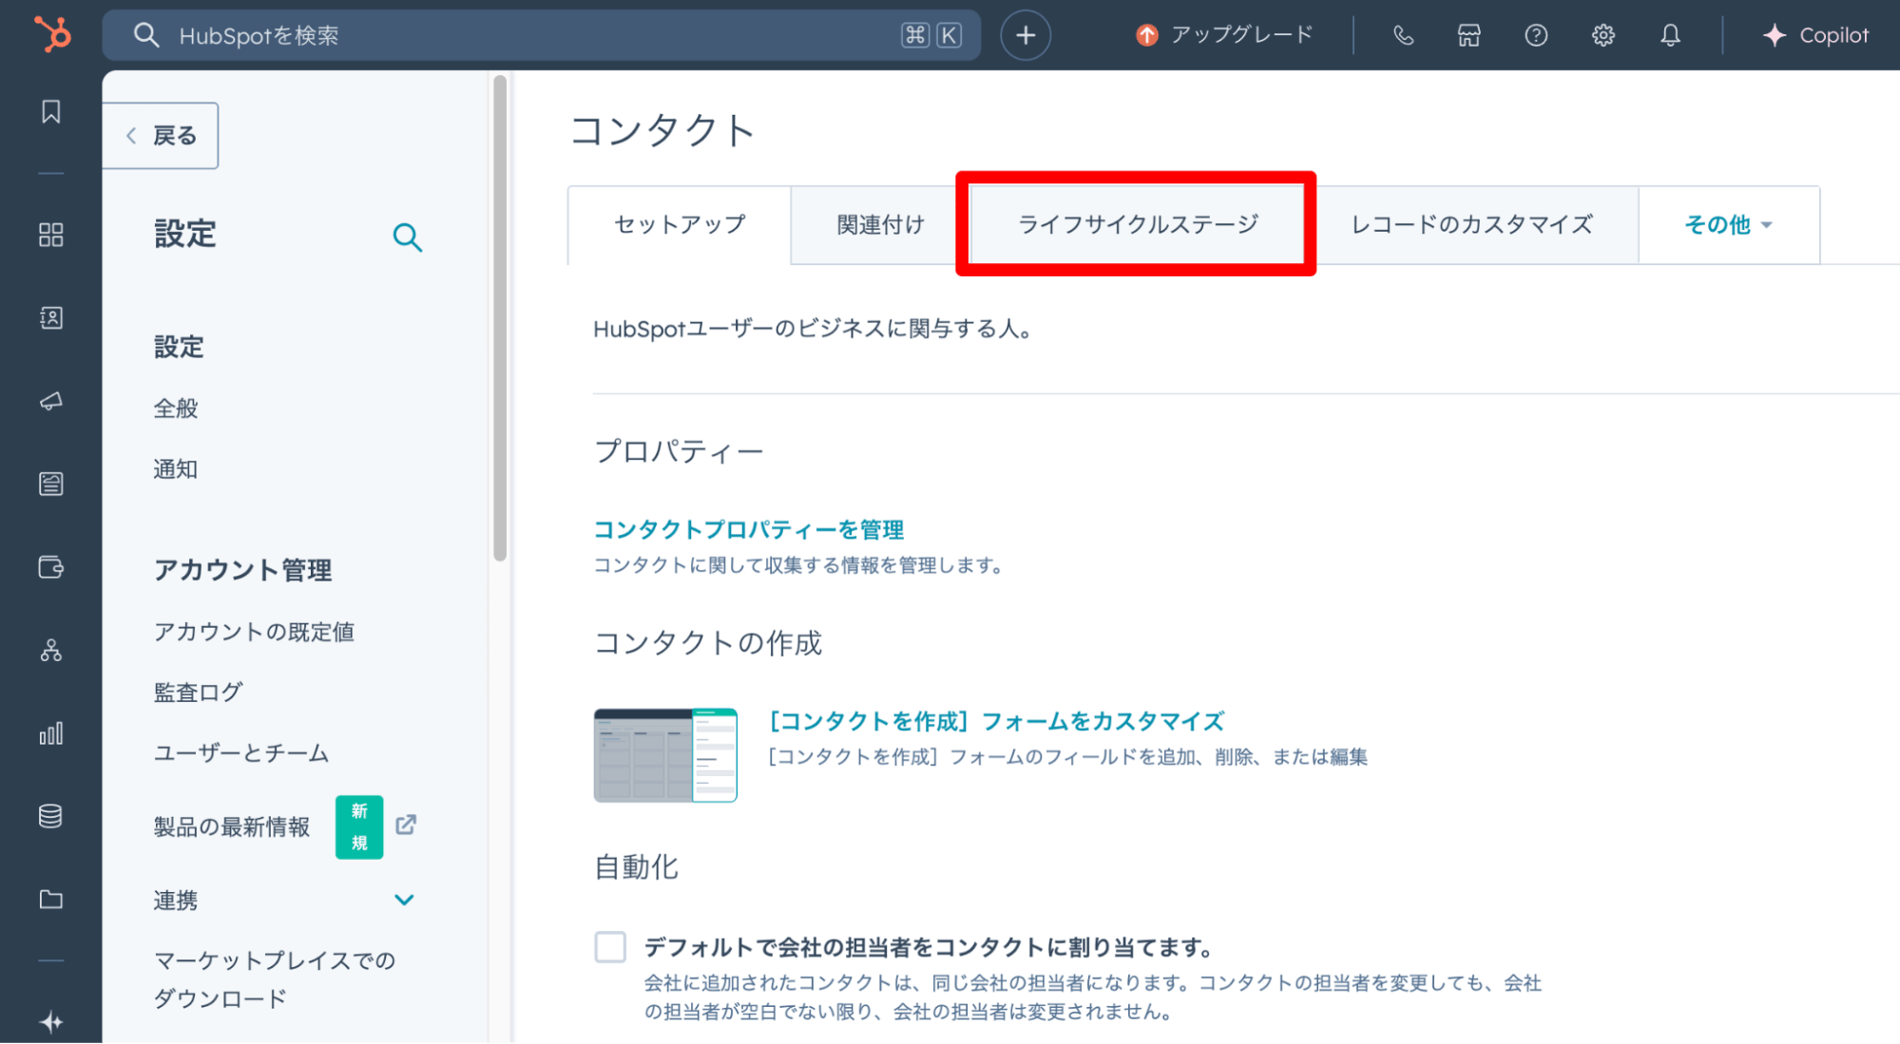Open コンタクトプロパティーを管理 link
The width and height of the screenshot is (1900, 1044).
tap(748, 530)
